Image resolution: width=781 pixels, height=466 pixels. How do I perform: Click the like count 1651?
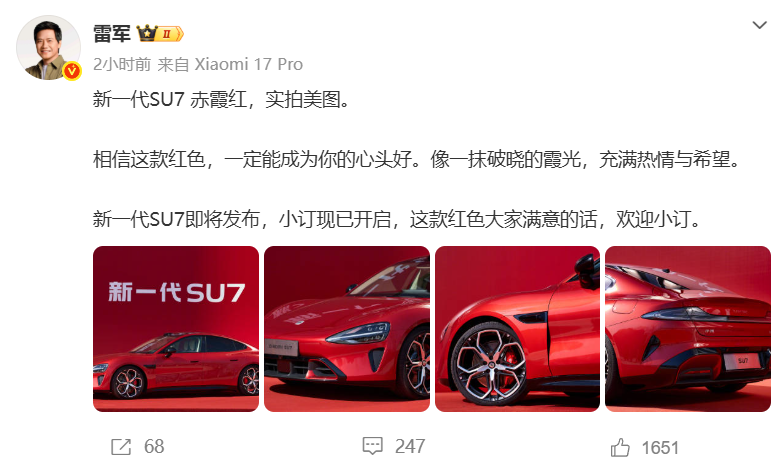point(660,448)
